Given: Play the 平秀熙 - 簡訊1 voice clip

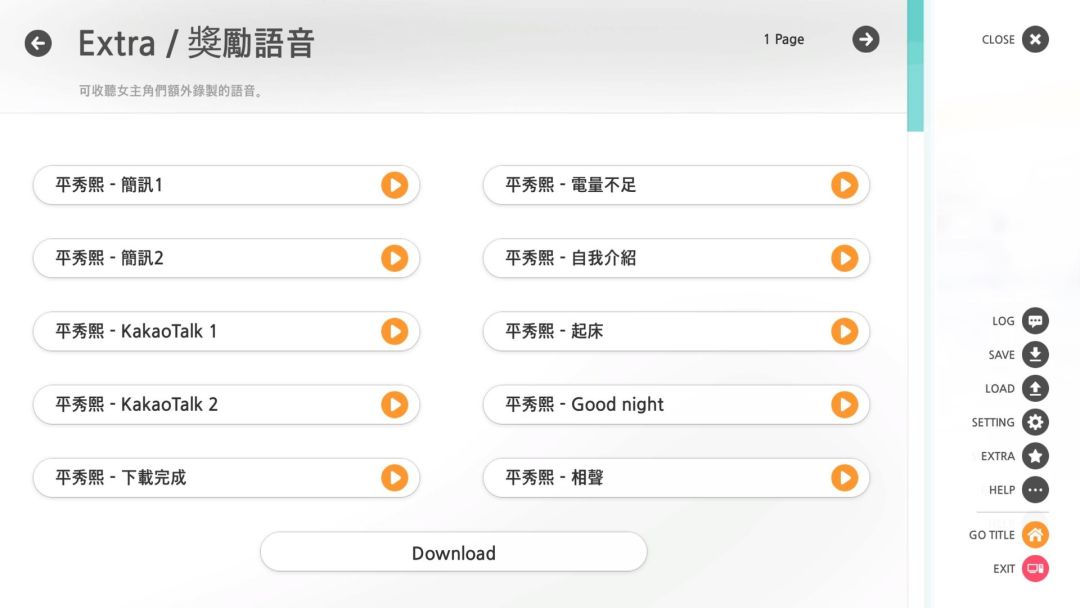Looking at the screenshot, I should pos(394,185).
